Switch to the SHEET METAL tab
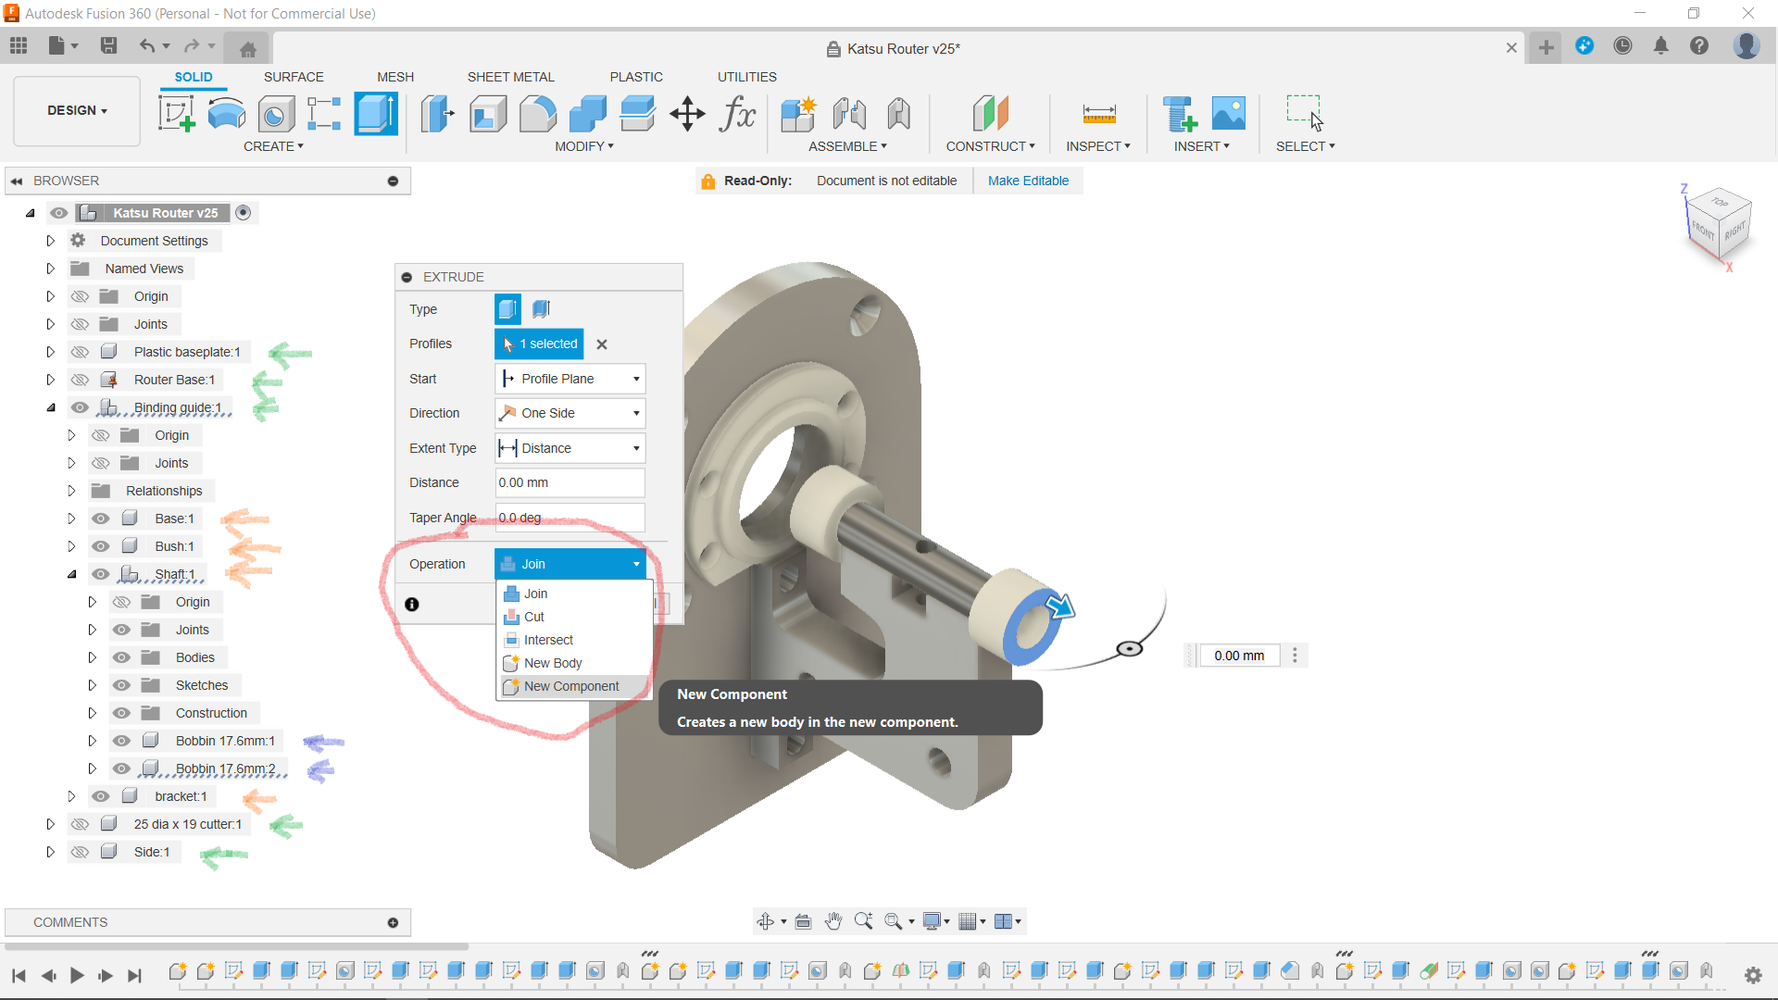 (x=511, y=77)
